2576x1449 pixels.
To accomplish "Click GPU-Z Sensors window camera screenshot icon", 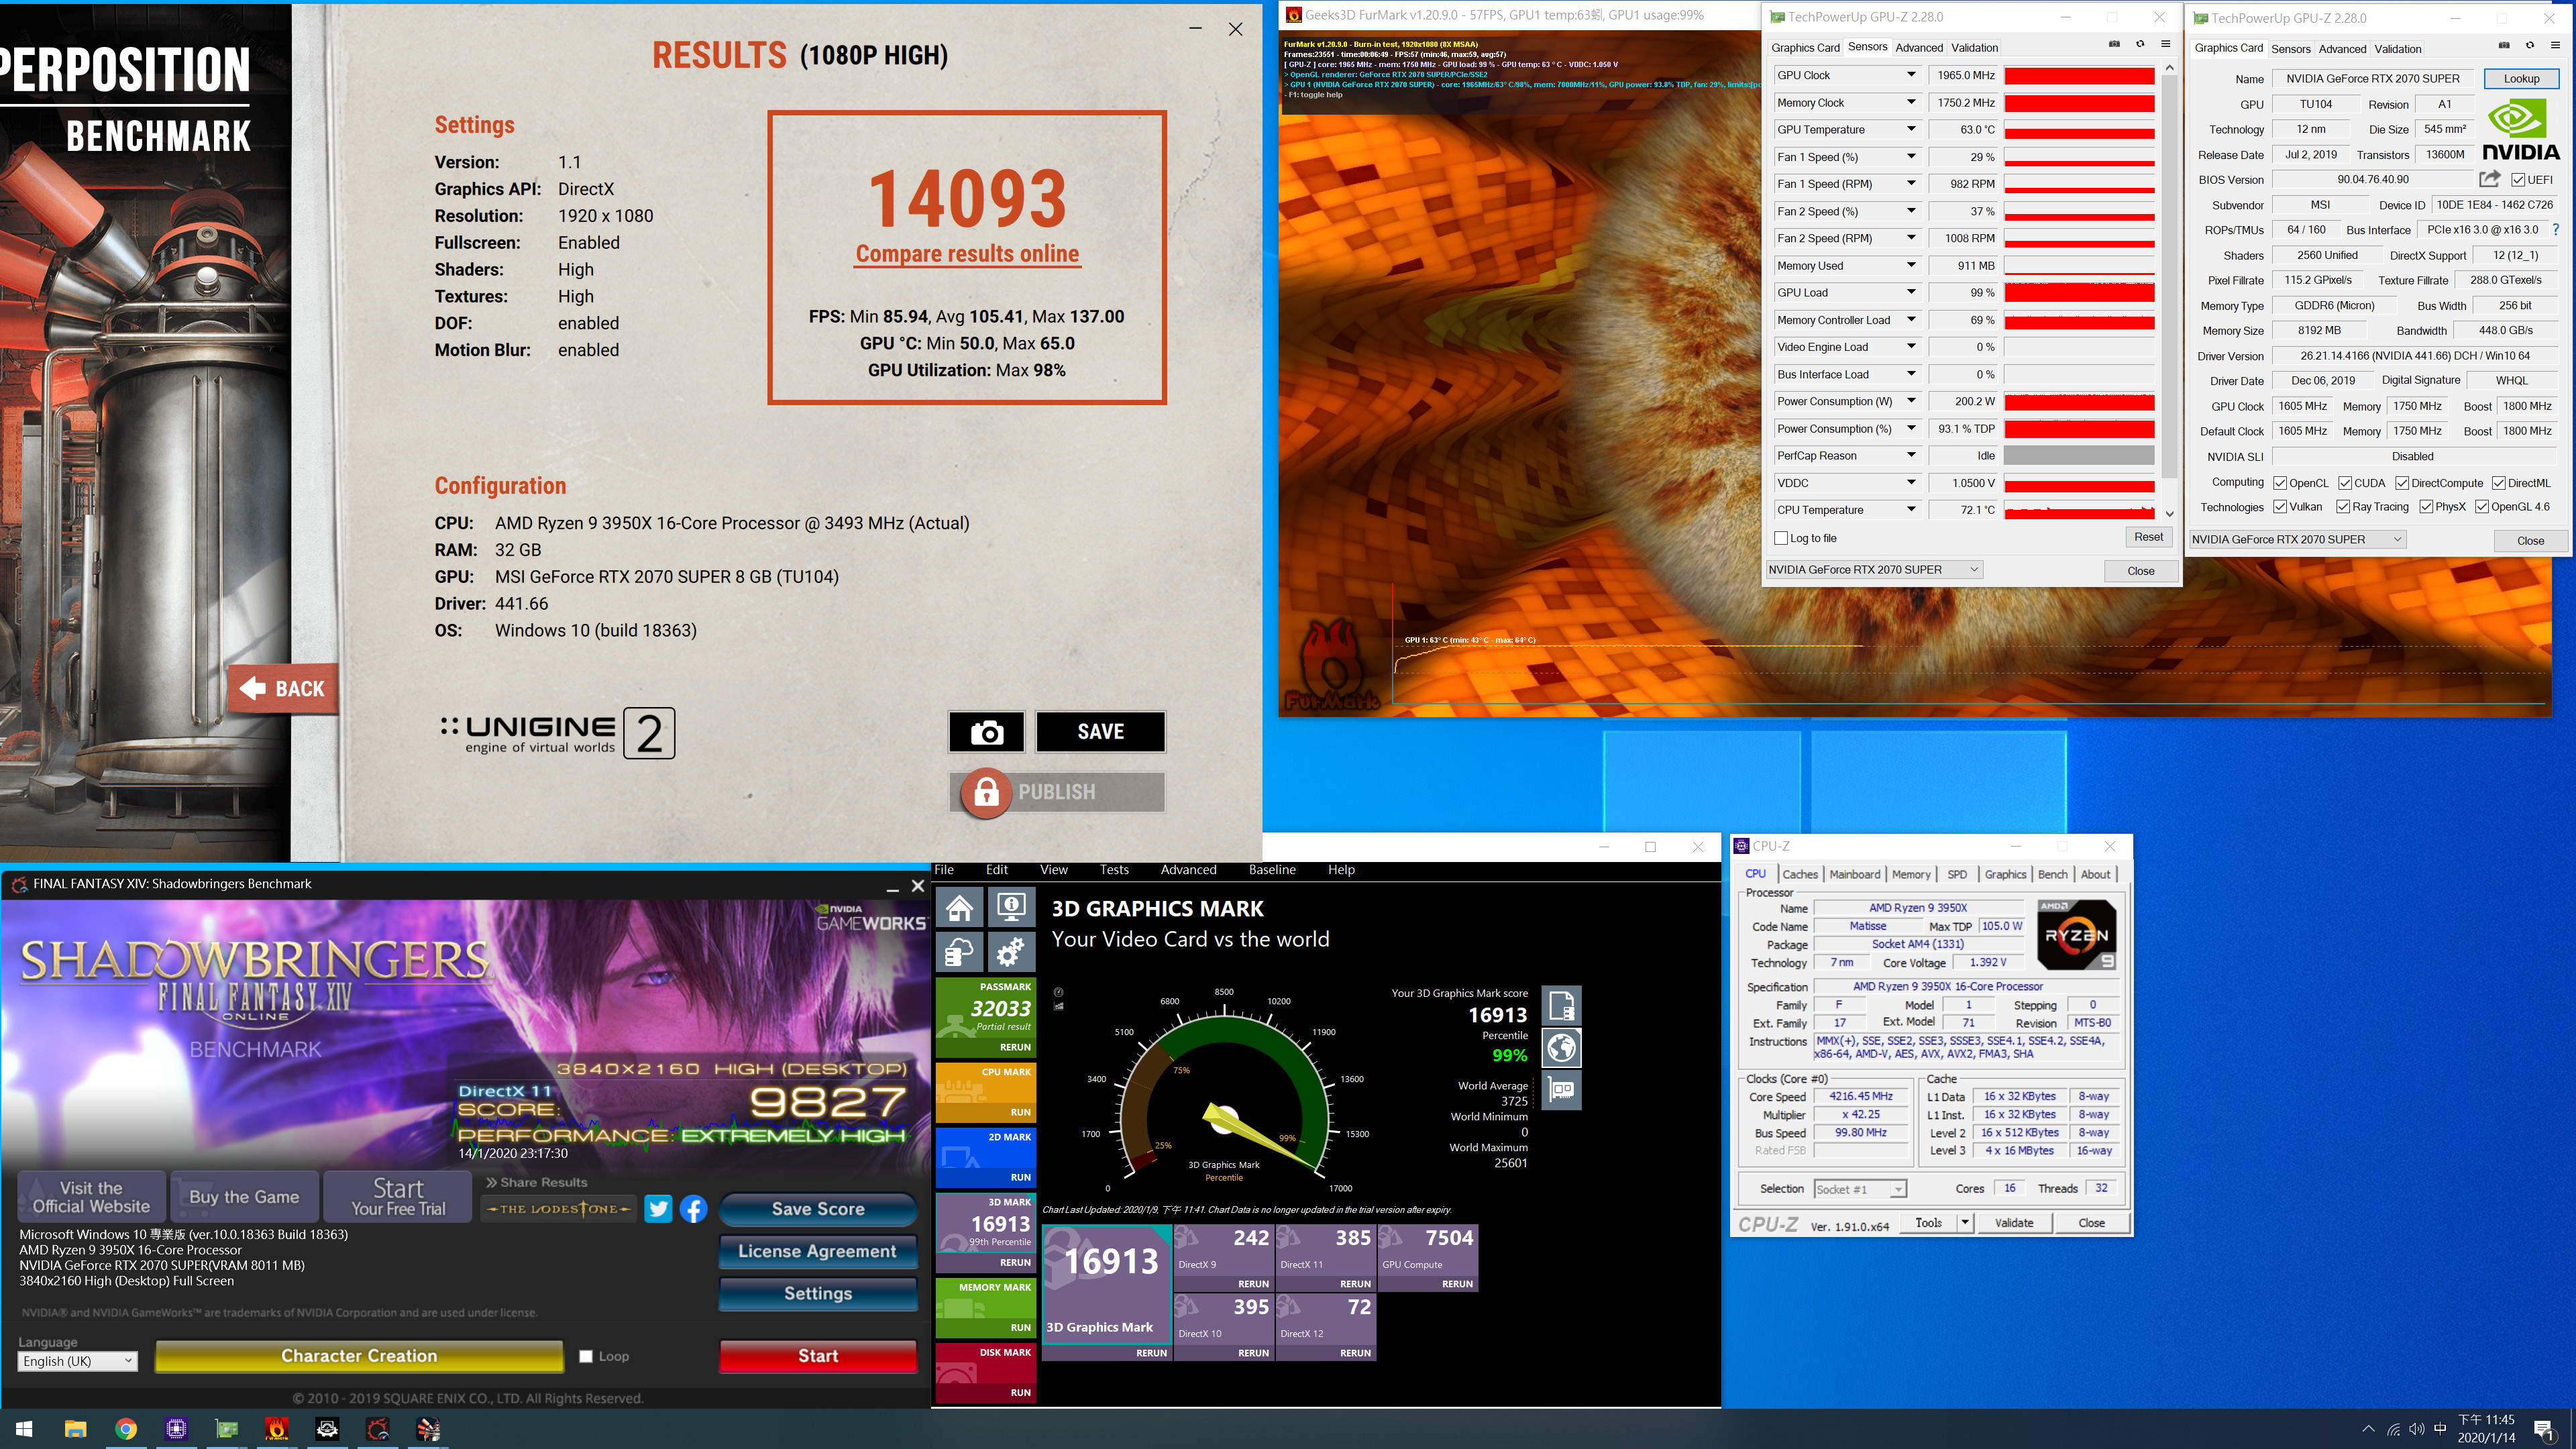I will (x=2114, y=44).
